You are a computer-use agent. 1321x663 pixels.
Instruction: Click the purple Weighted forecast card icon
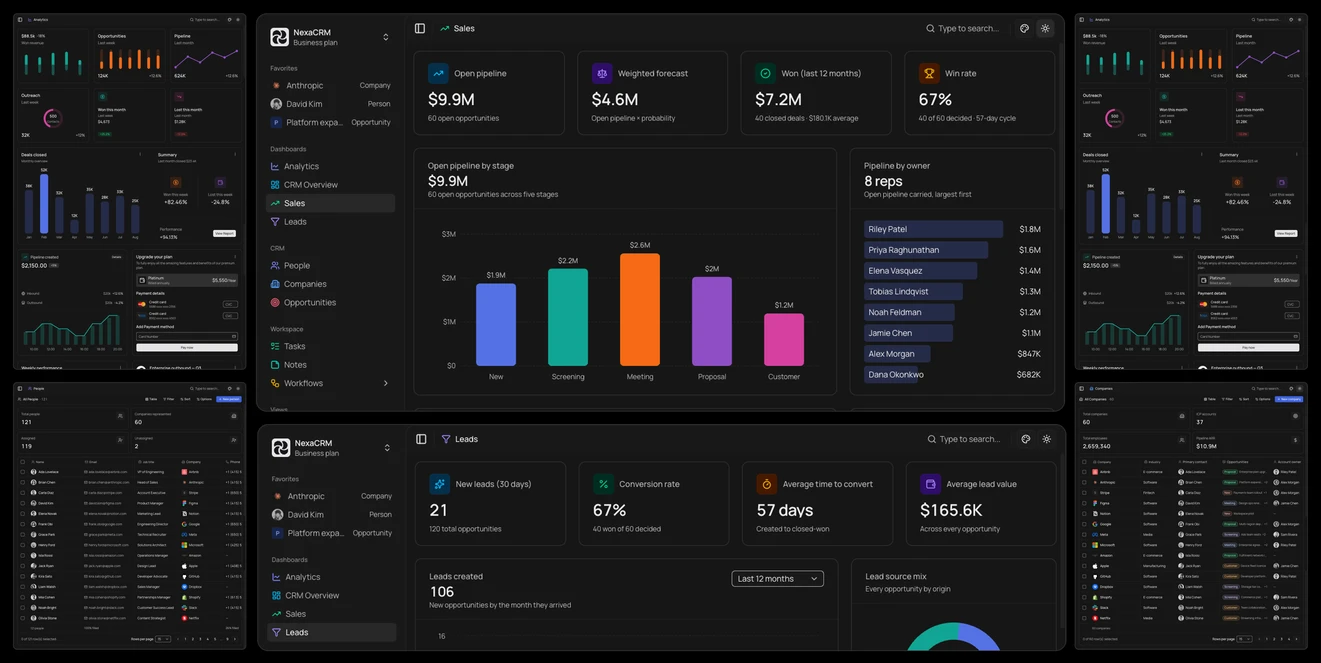click(x=602, y=73)
